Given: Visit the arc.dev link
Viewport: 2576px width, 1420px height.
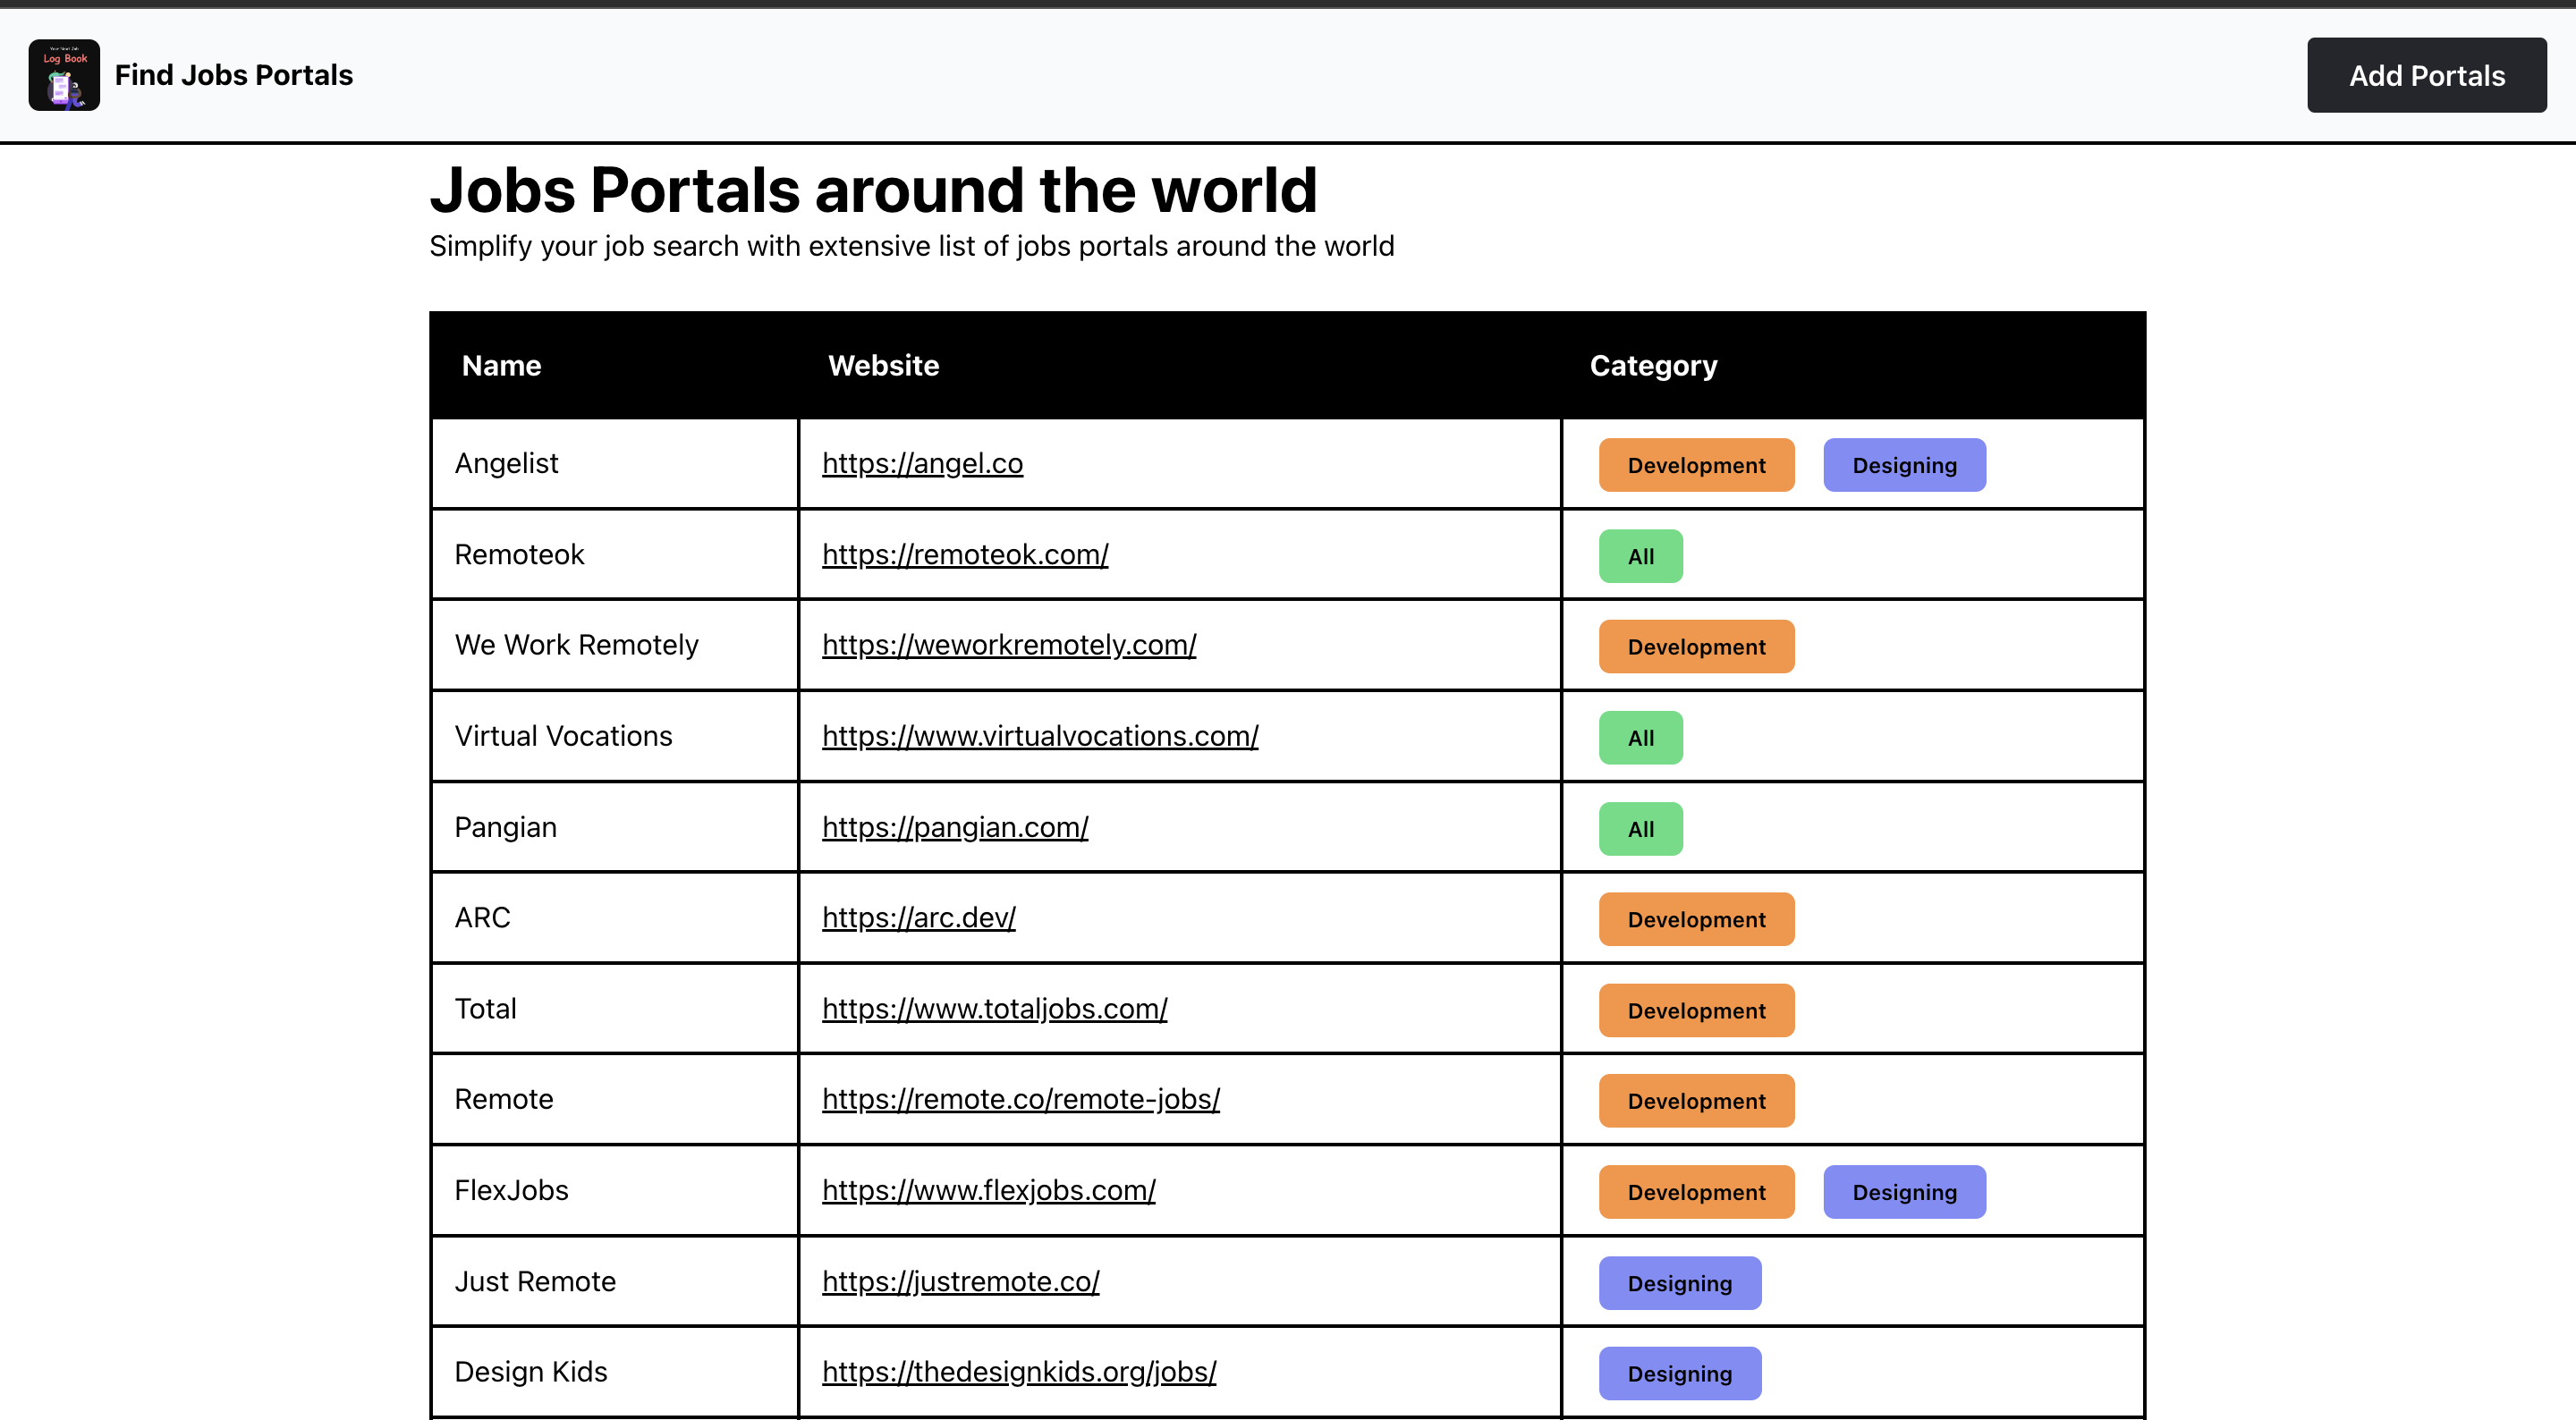Looking at the screenshot, I should pyautogui.click(x=918, y=917).
